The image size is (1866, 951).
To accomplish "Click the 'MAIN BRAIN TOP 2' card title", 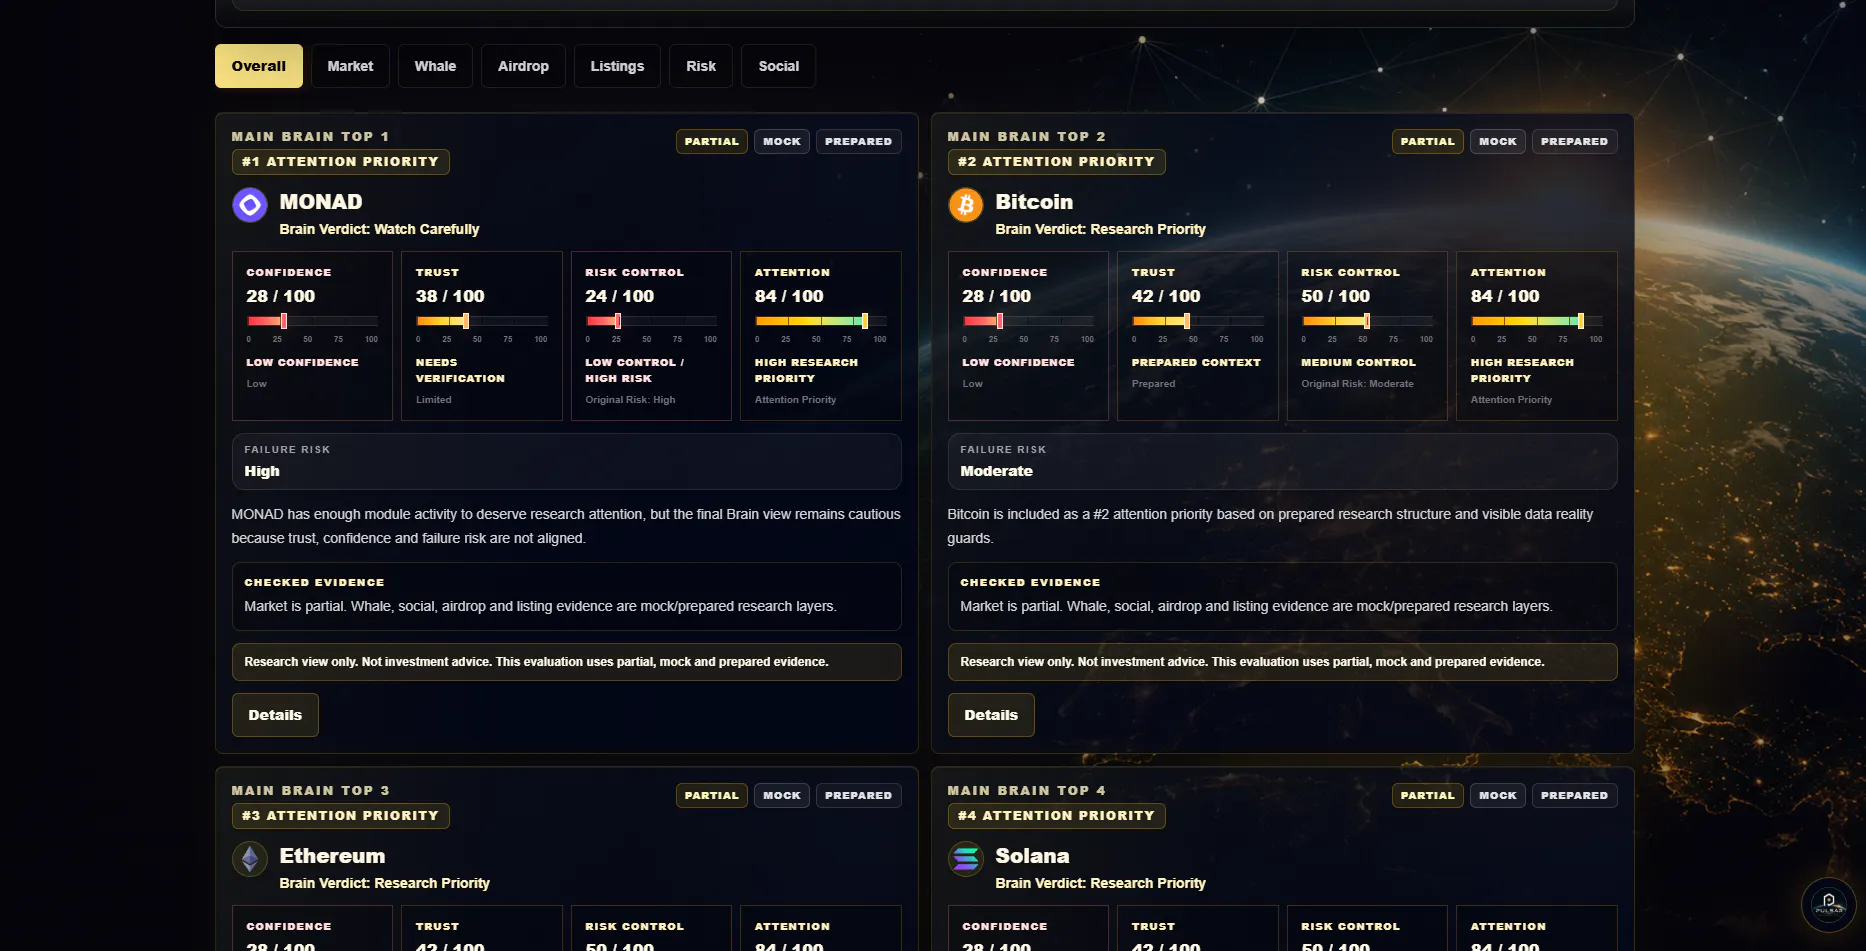I will 1027,137.
